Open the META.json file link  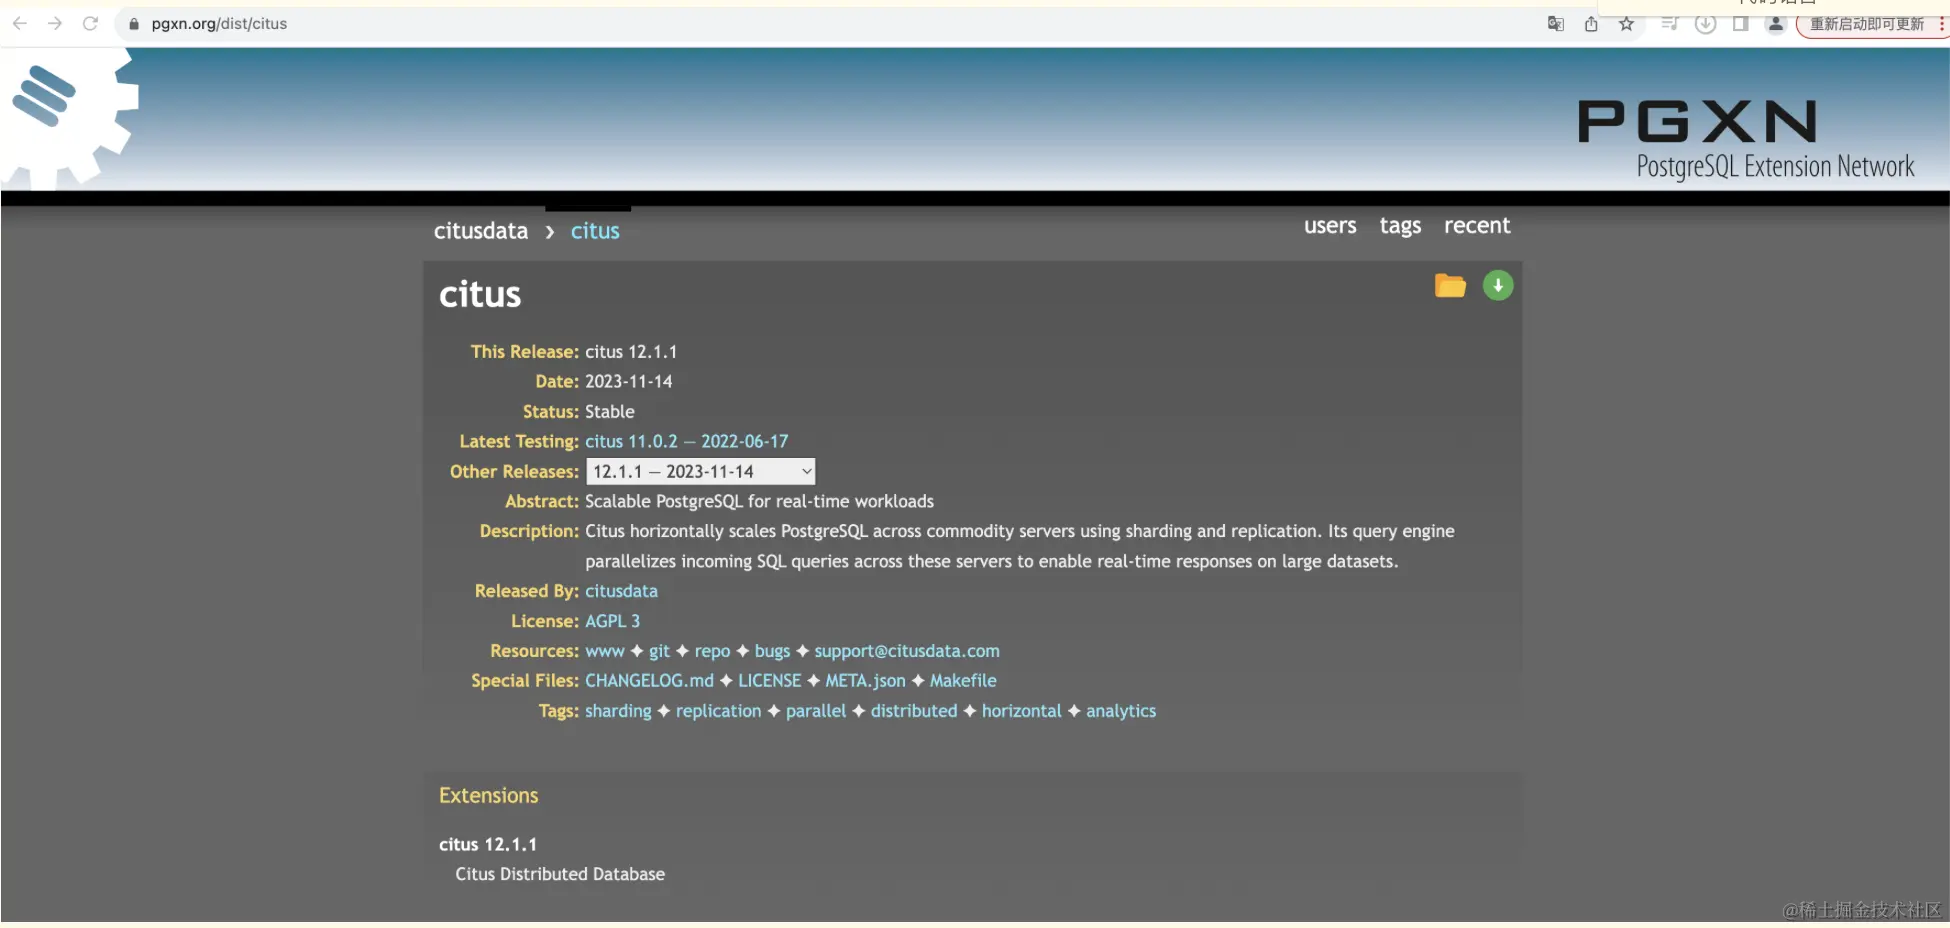click(x=865, y=681)
